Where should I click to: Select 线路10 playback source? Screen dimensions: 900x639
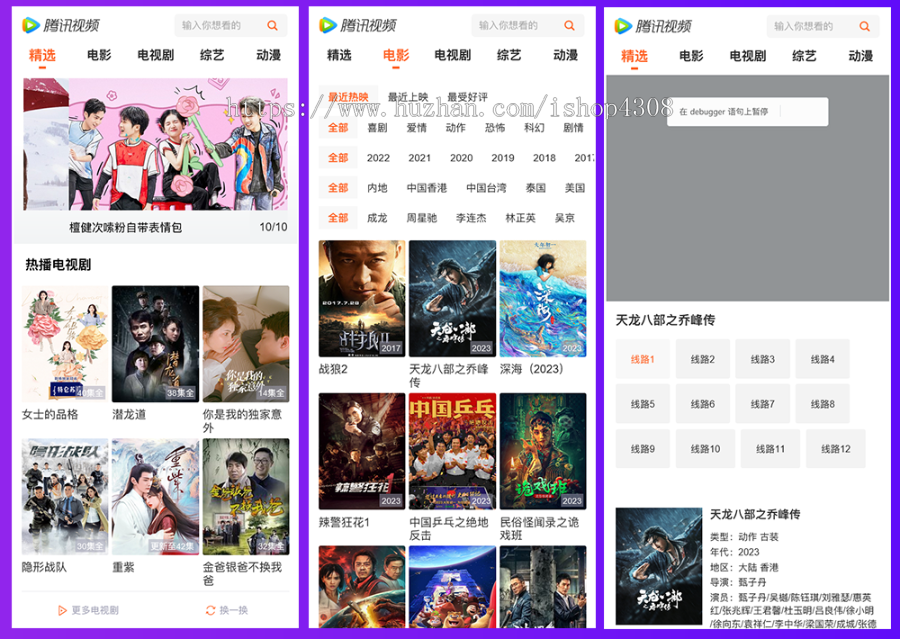705,448
